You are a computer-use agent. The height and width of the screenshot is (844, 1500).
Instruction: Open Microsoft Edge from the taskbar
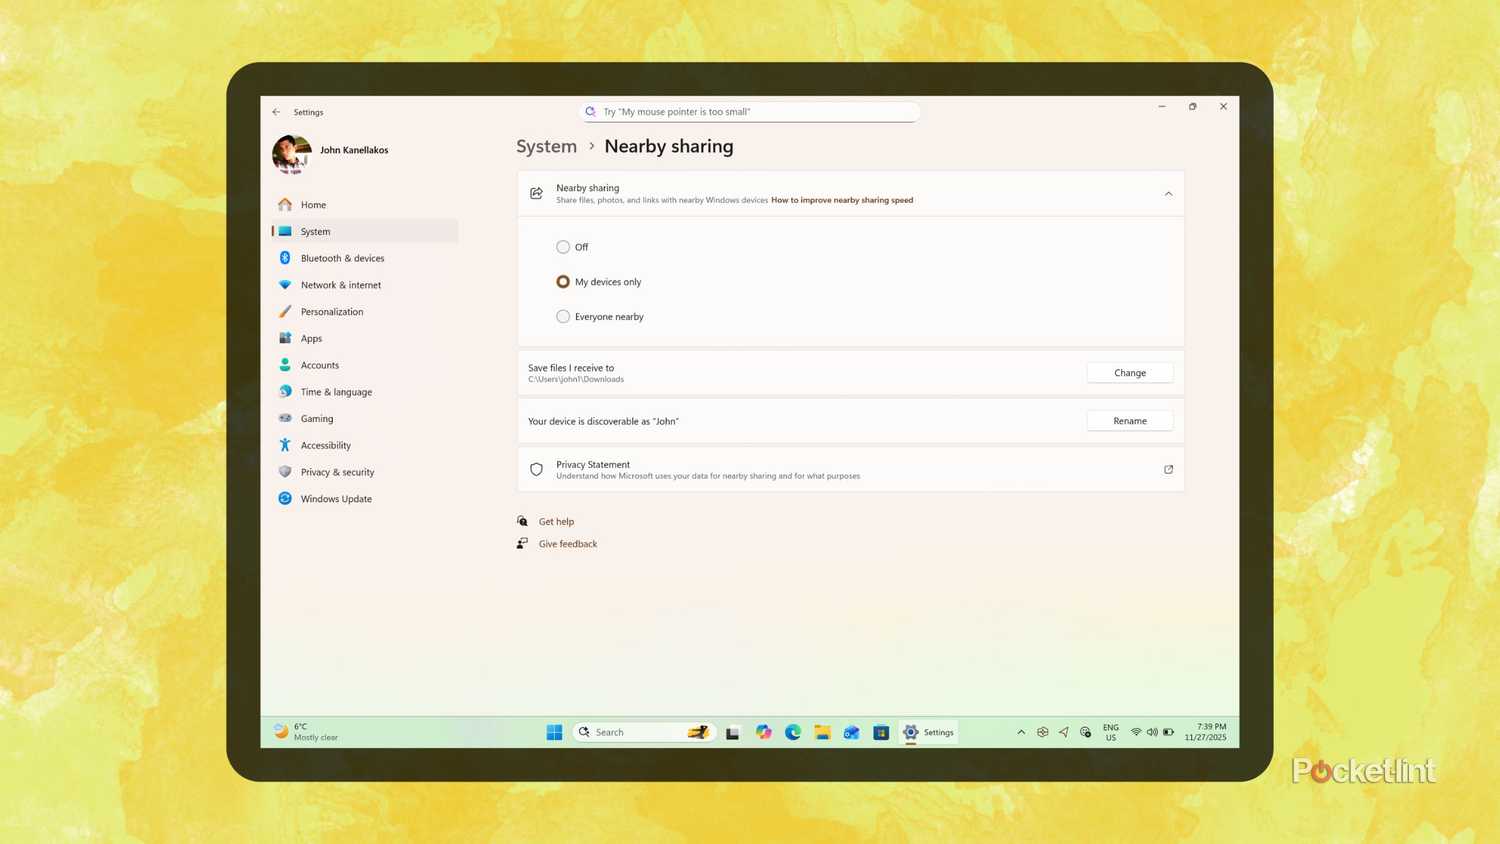coord(792,732)
